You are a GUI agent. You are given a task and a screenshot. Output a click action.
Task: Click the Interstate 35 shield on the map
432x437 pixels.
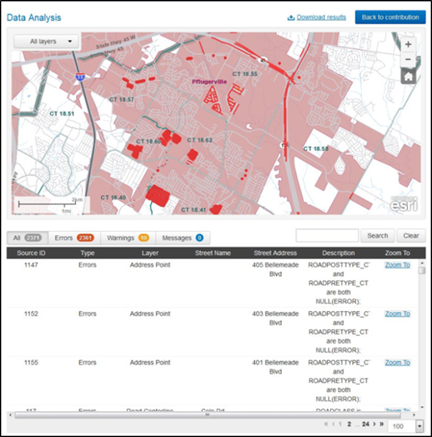[x=80, y=77]
